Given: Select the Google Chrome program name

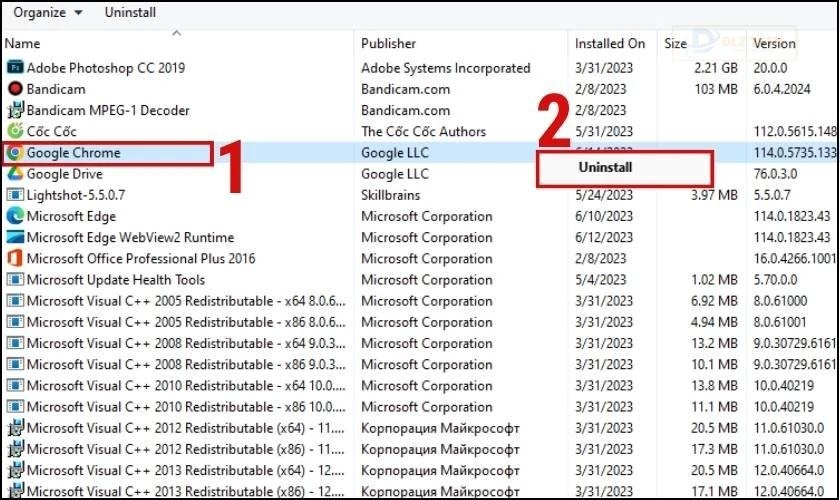Looking at the screenshot, I should click(73, 153).
